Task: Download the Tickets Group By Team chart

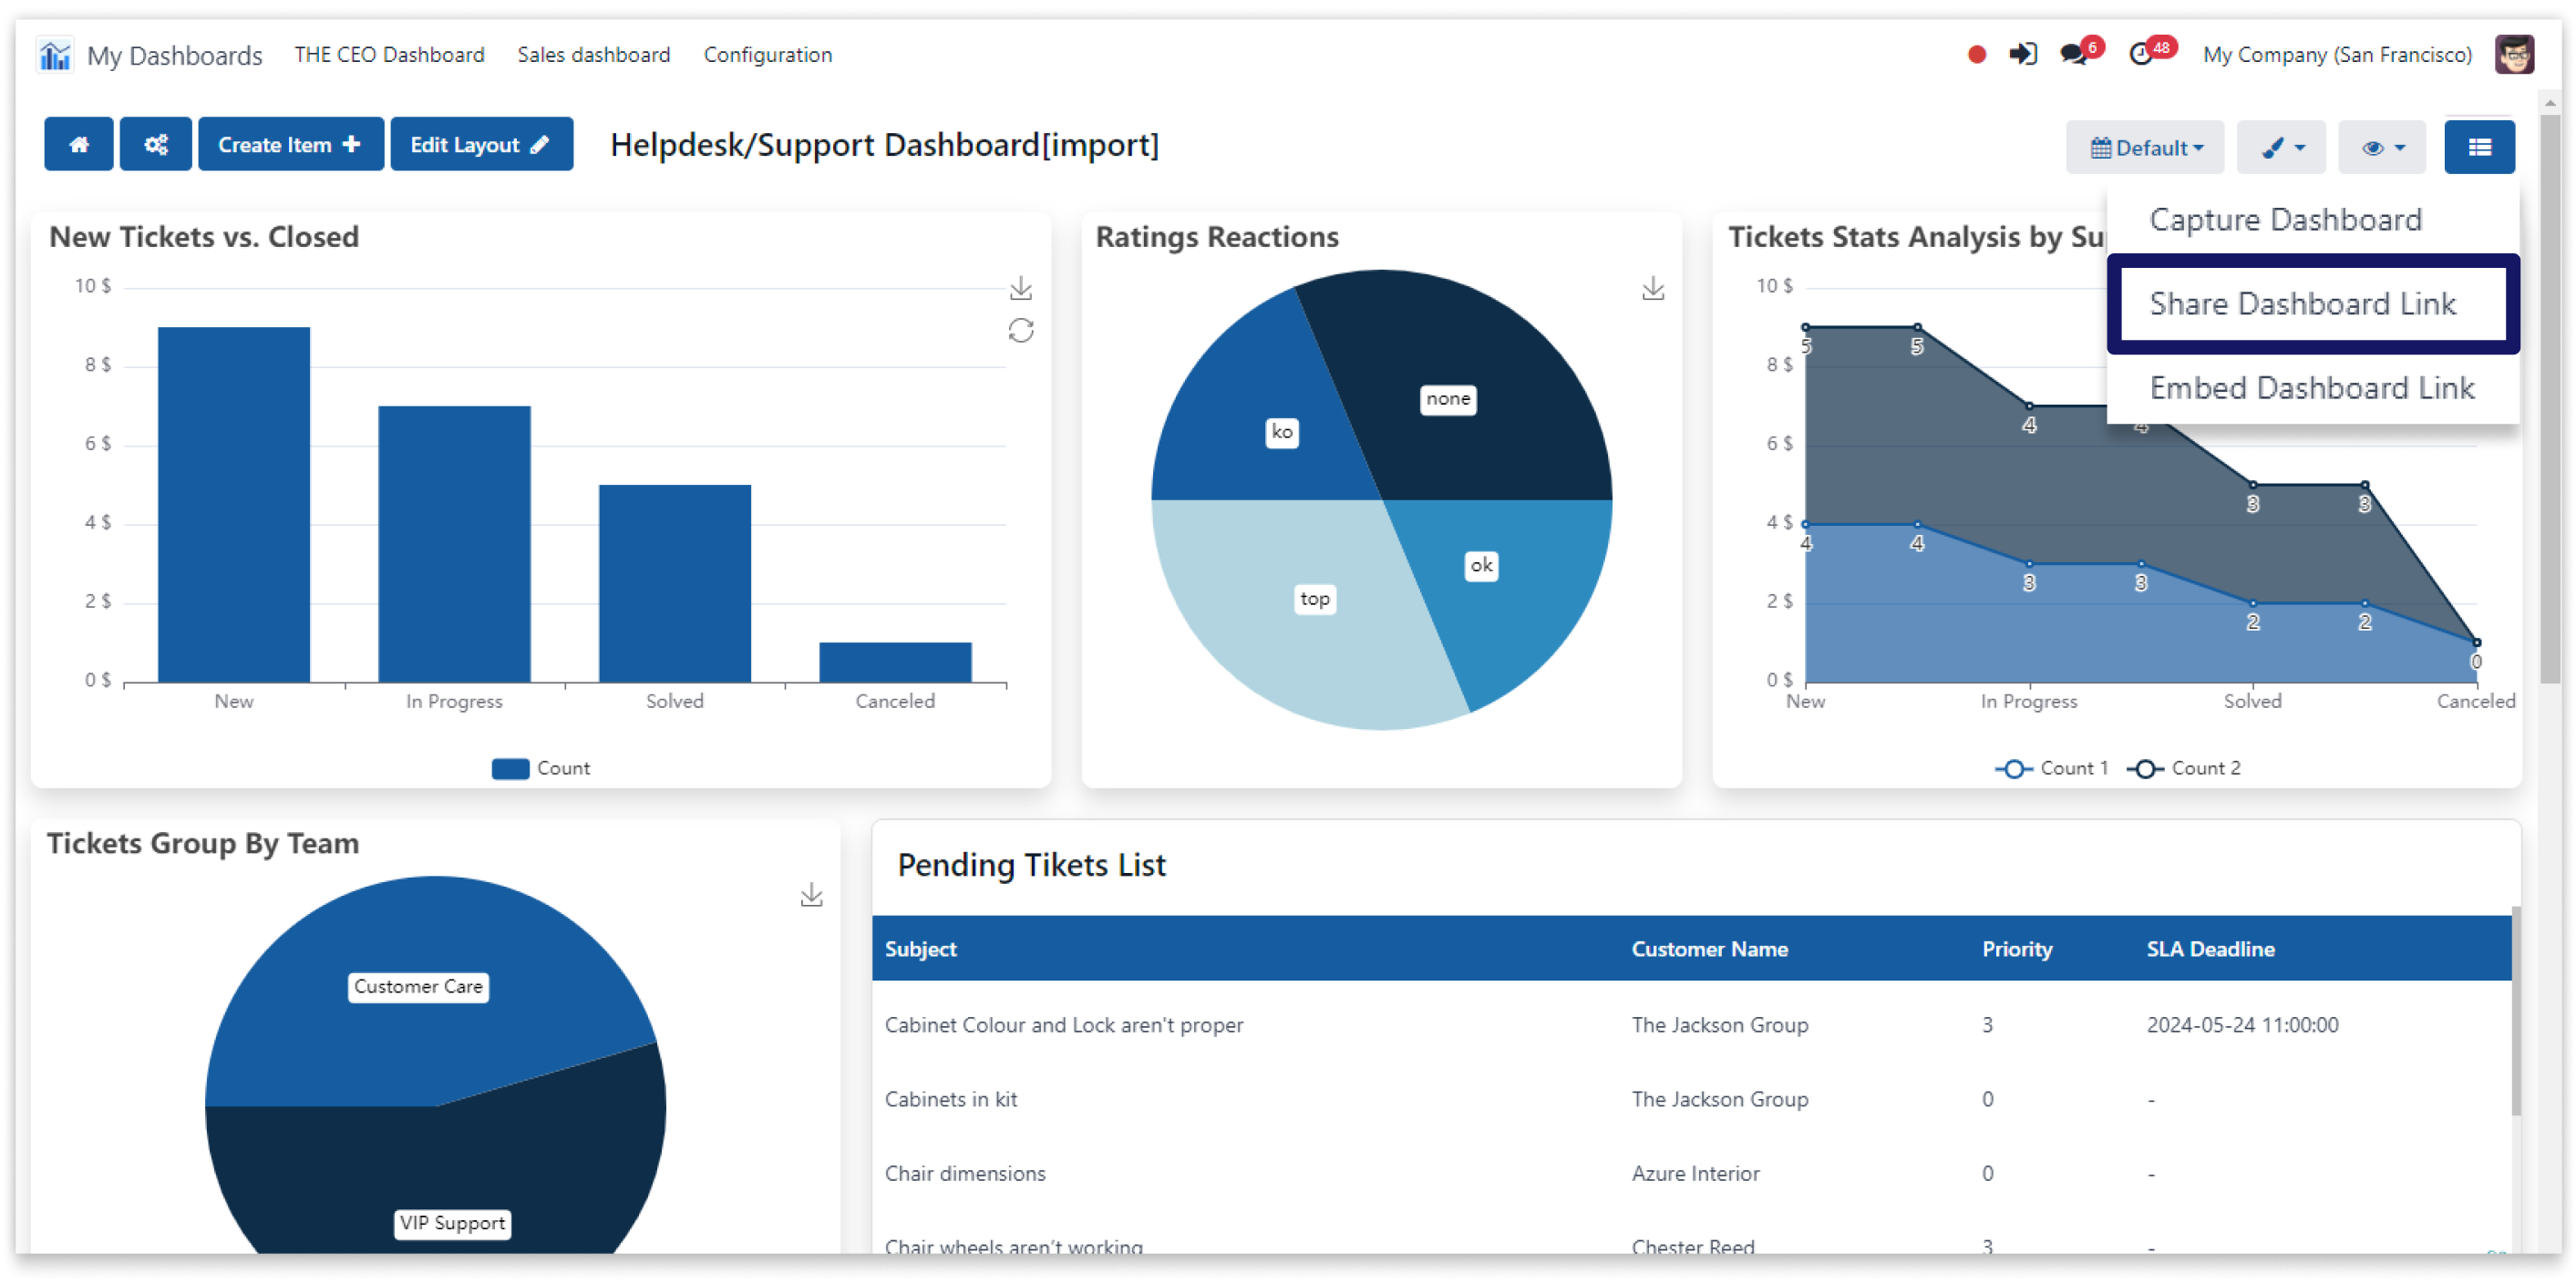Action: click(811, 895)
